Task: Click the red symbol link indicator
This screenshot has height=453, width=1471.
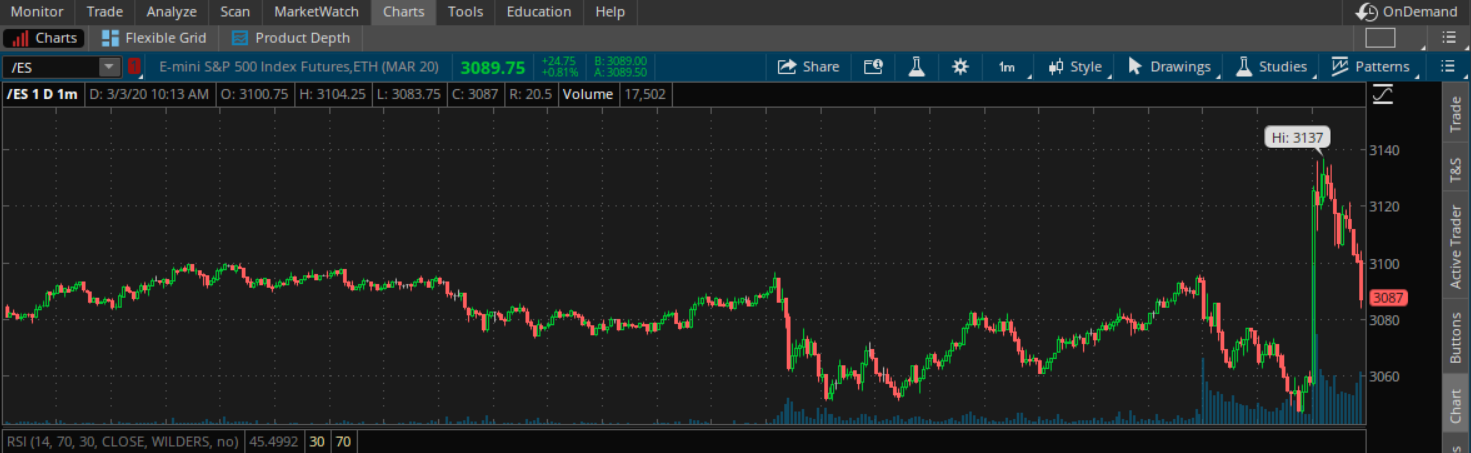Action: pos(134,66)
